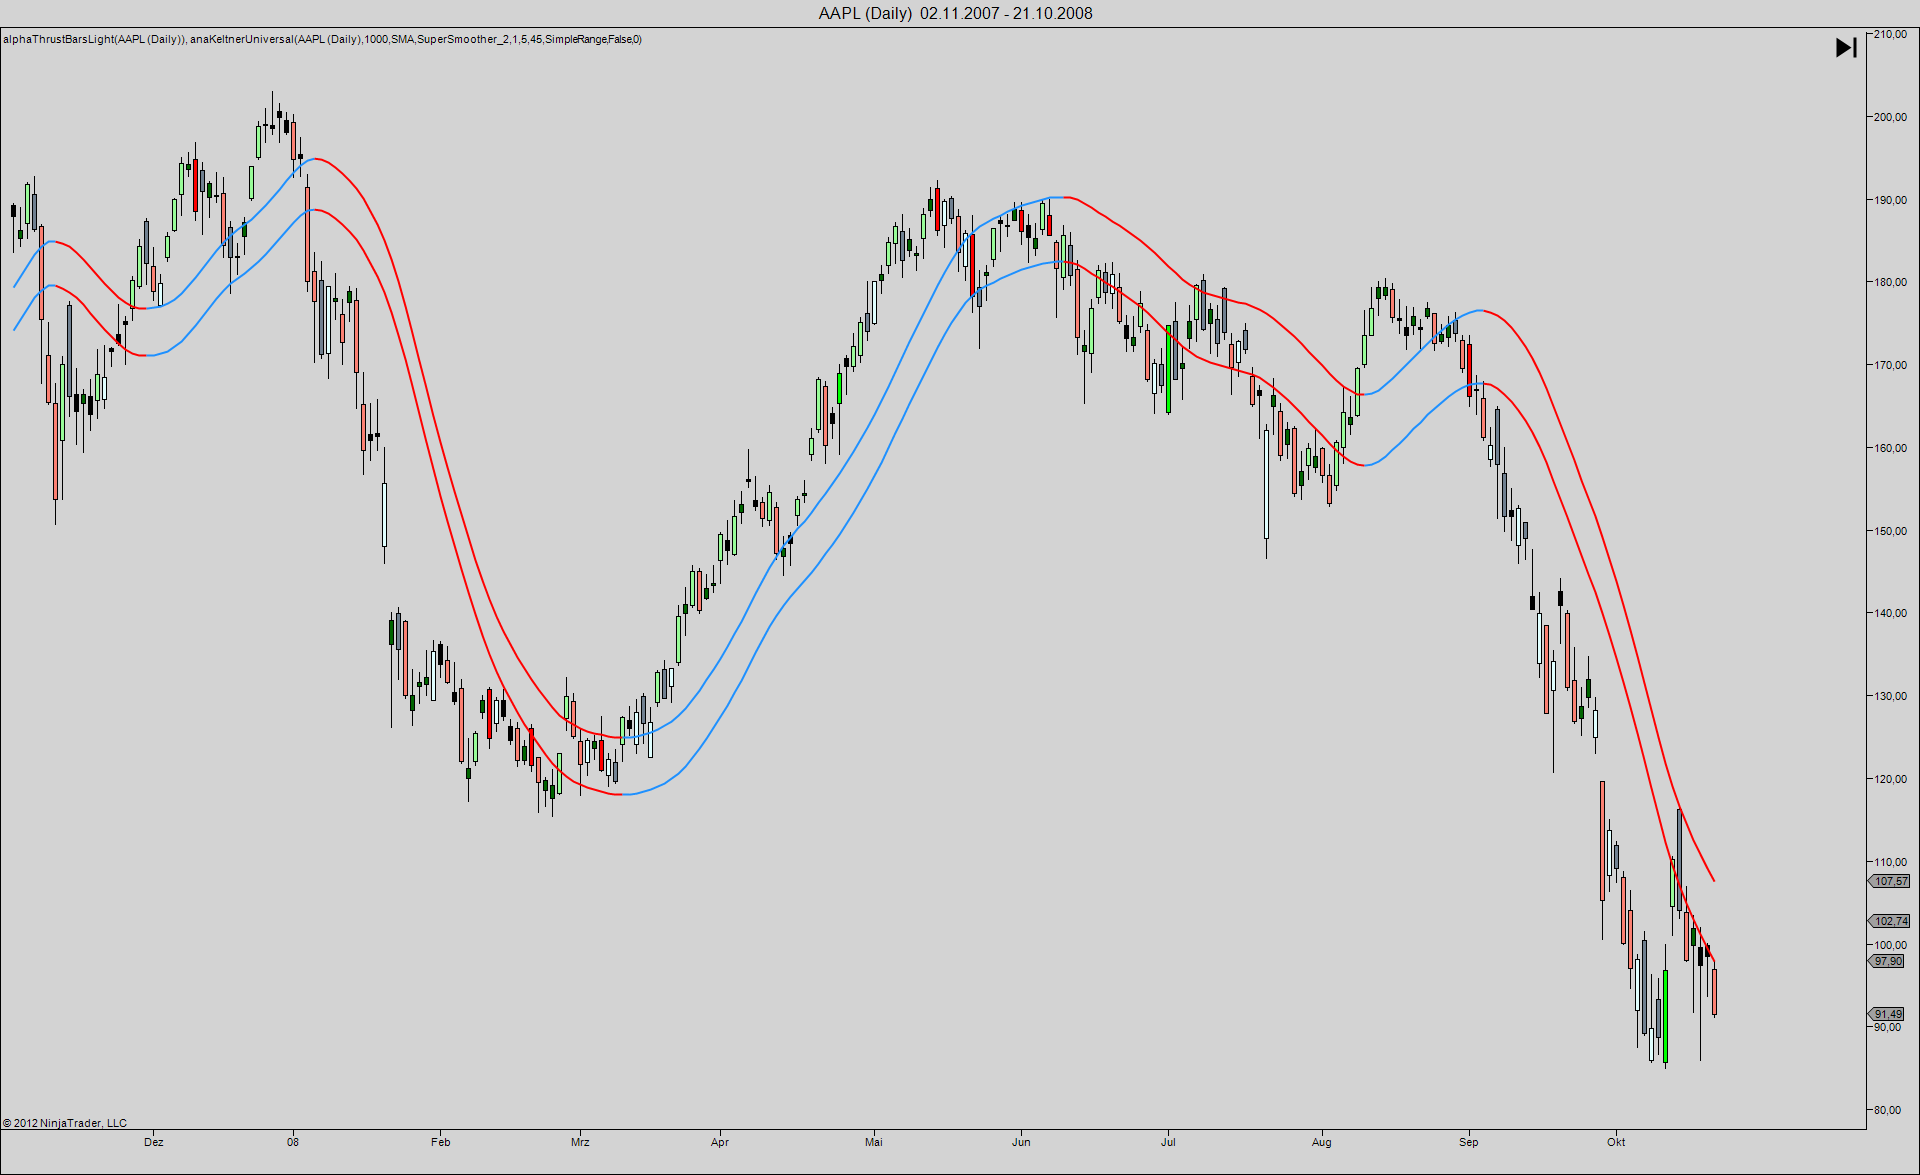Click the Feb date axis label
This screenshot has height=1175, width=1920.
click(441, 1142)
